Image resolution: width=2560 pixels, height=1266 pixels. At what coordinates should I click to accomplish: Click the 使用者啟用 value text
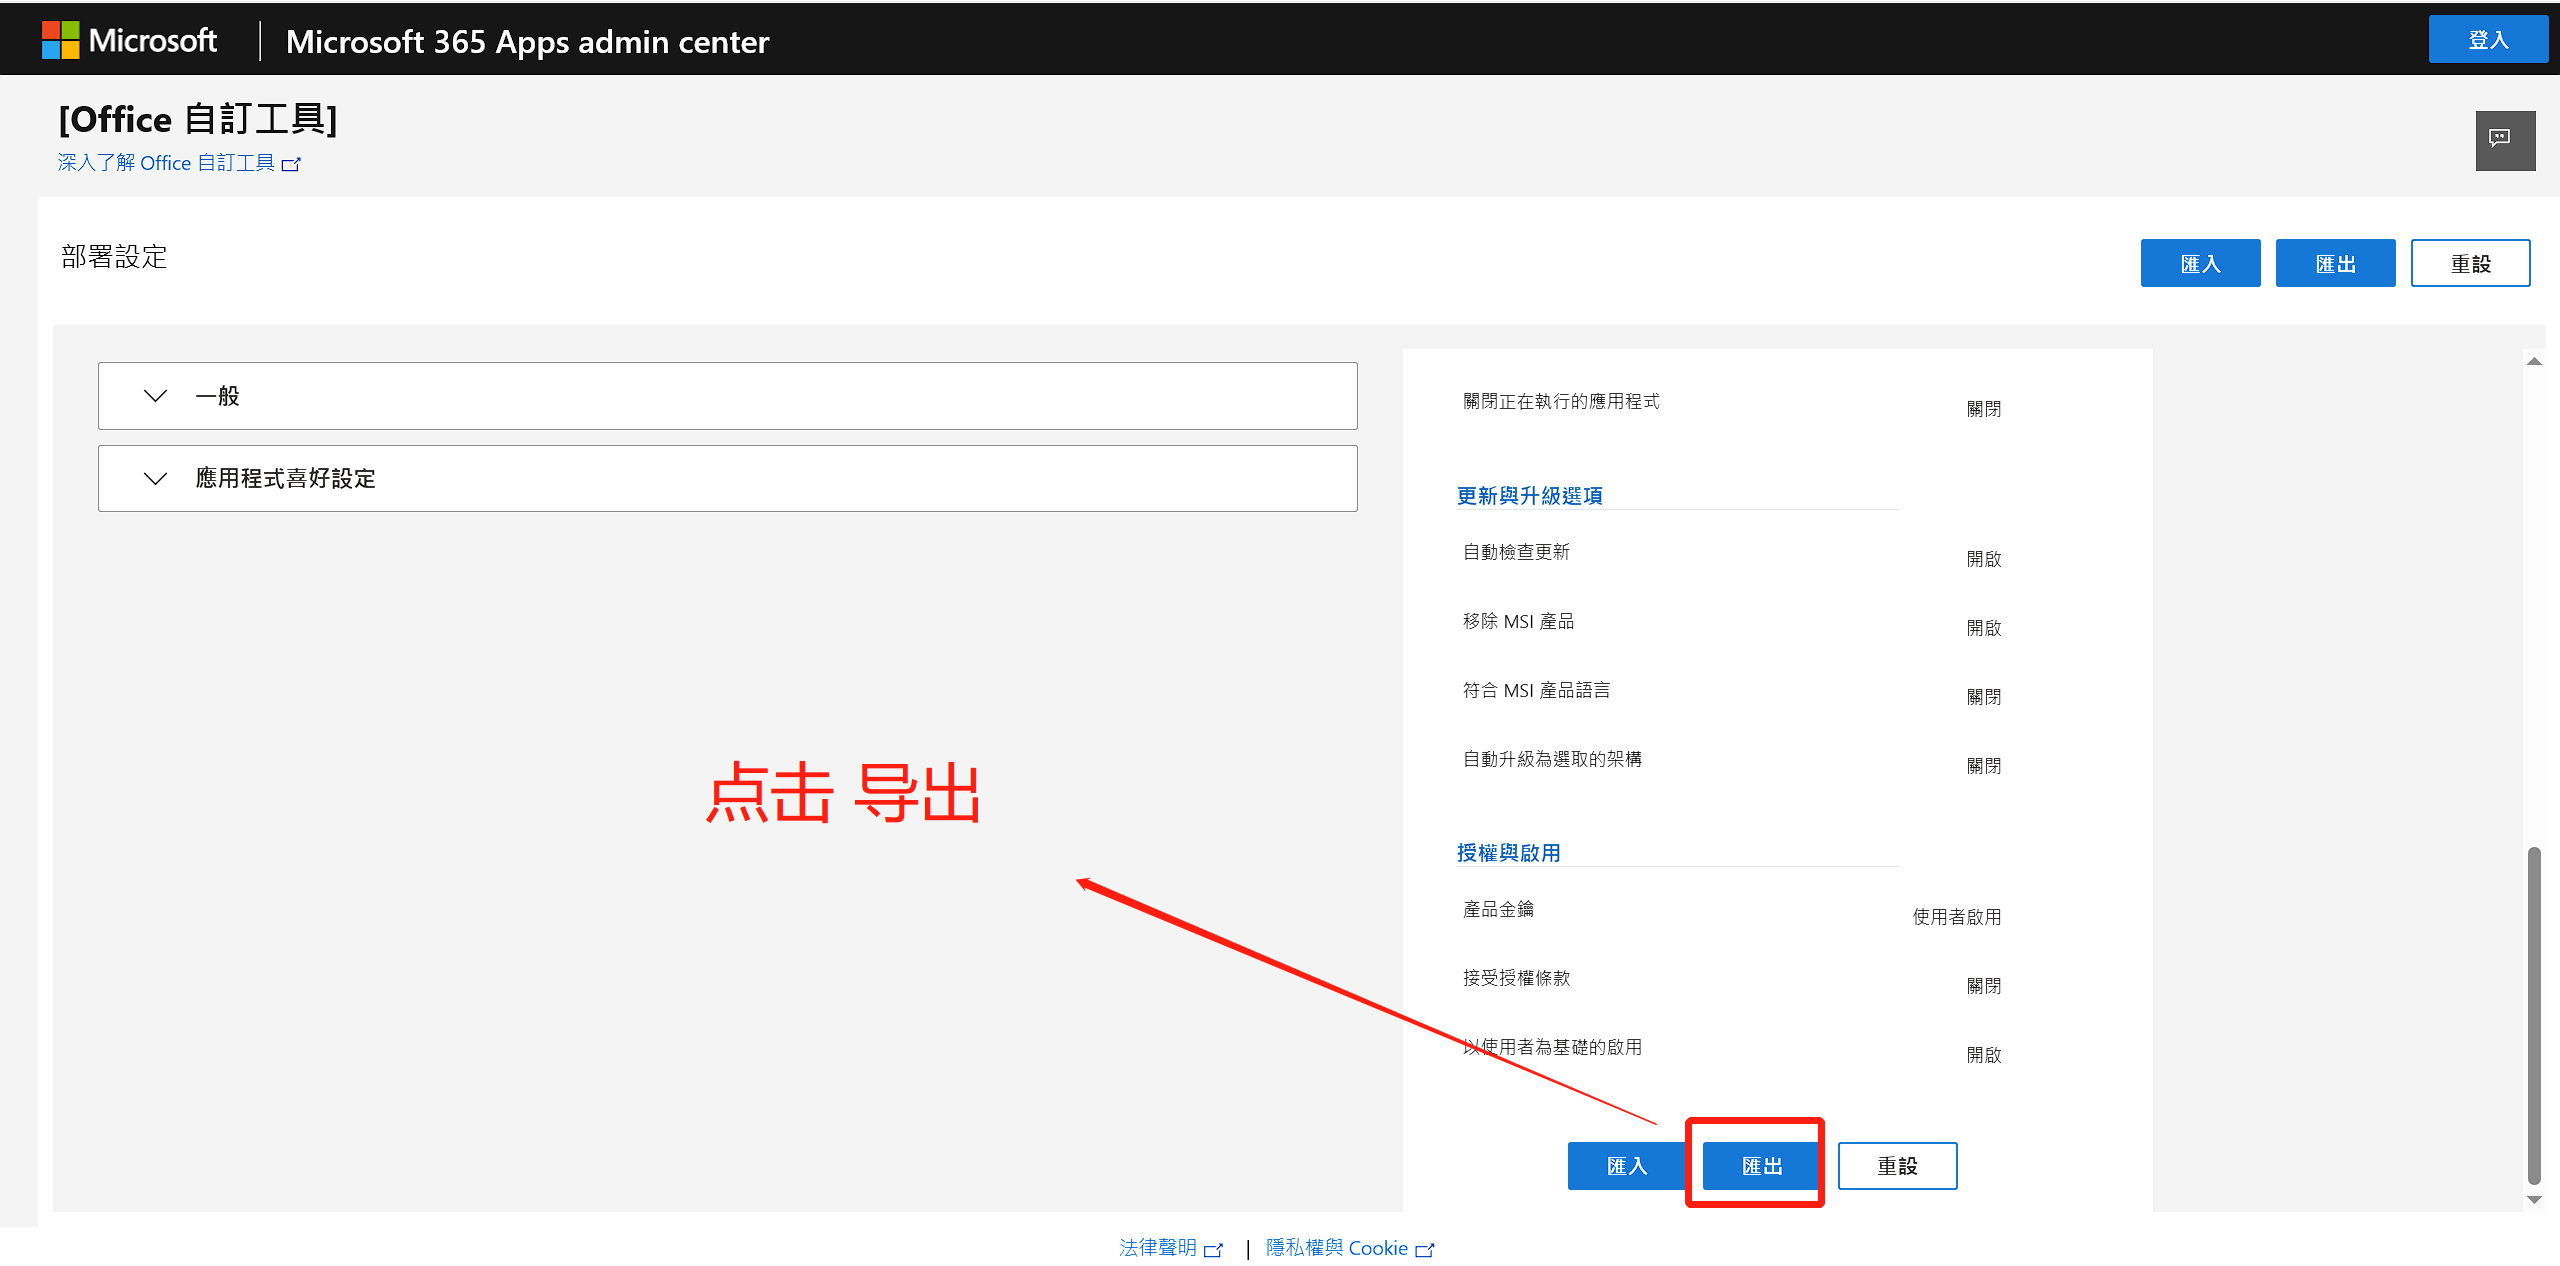tap(1957, 917)
